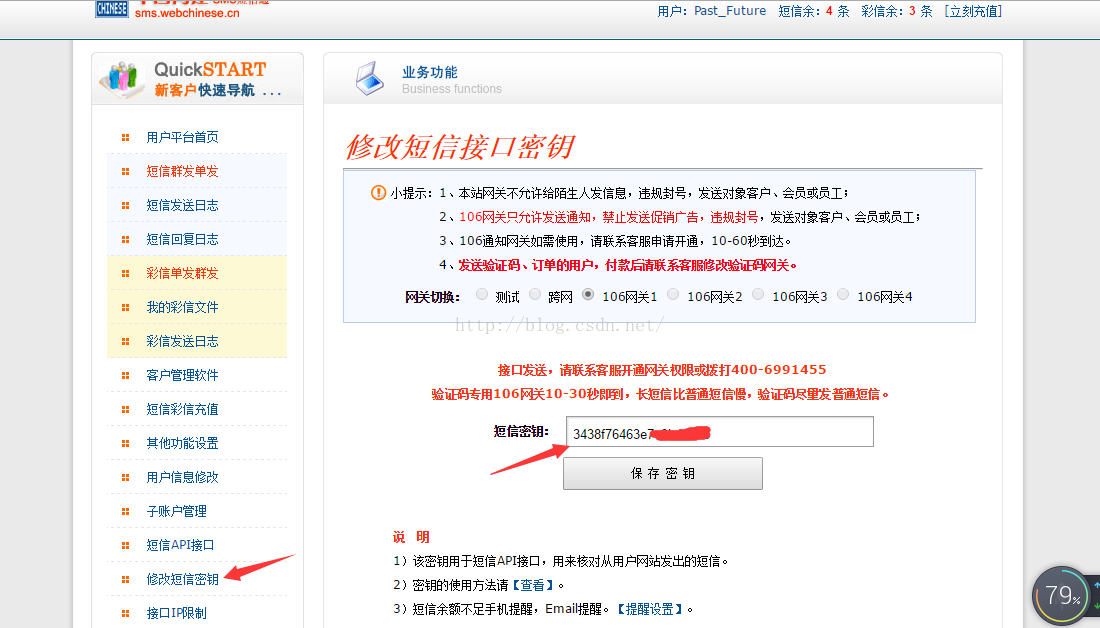Image resolution: width=1100 pixels, height=628 pixels.
Task: Click the orange bullet icon beside 用户平台首页
Action: [126, 138]
